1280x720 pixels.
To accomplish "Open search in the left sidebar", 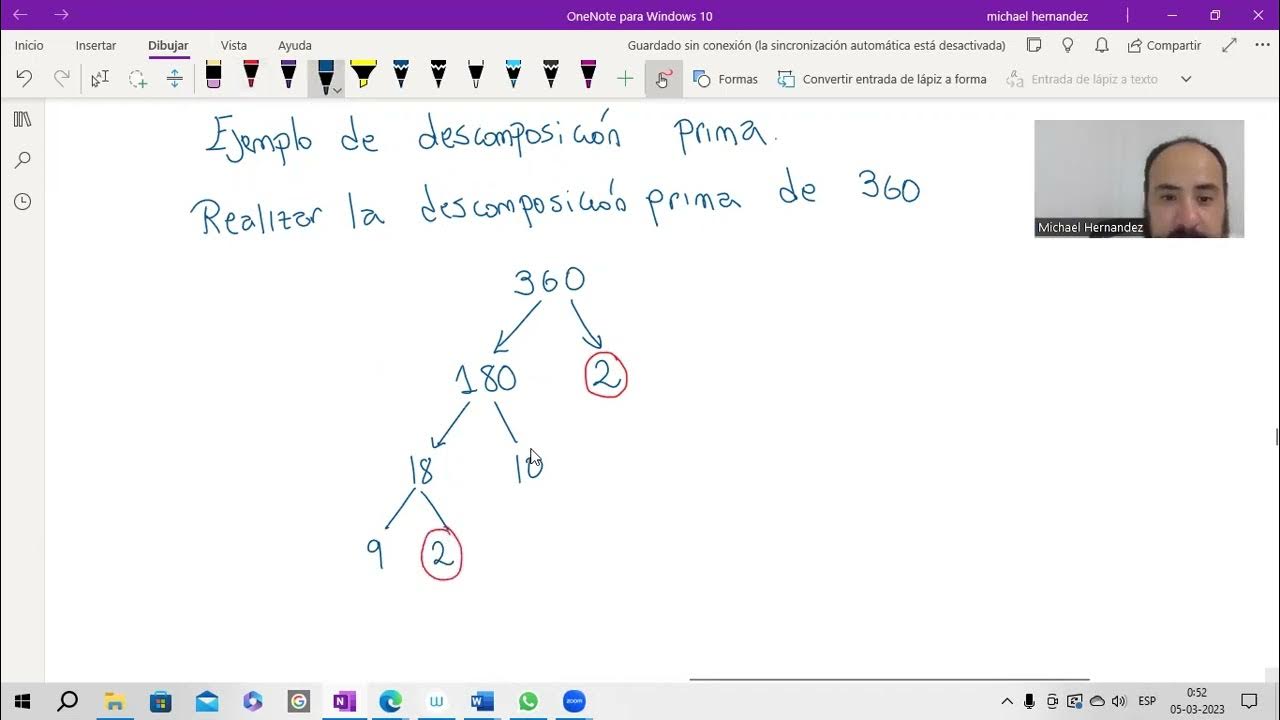I will (x=22, y=160).
